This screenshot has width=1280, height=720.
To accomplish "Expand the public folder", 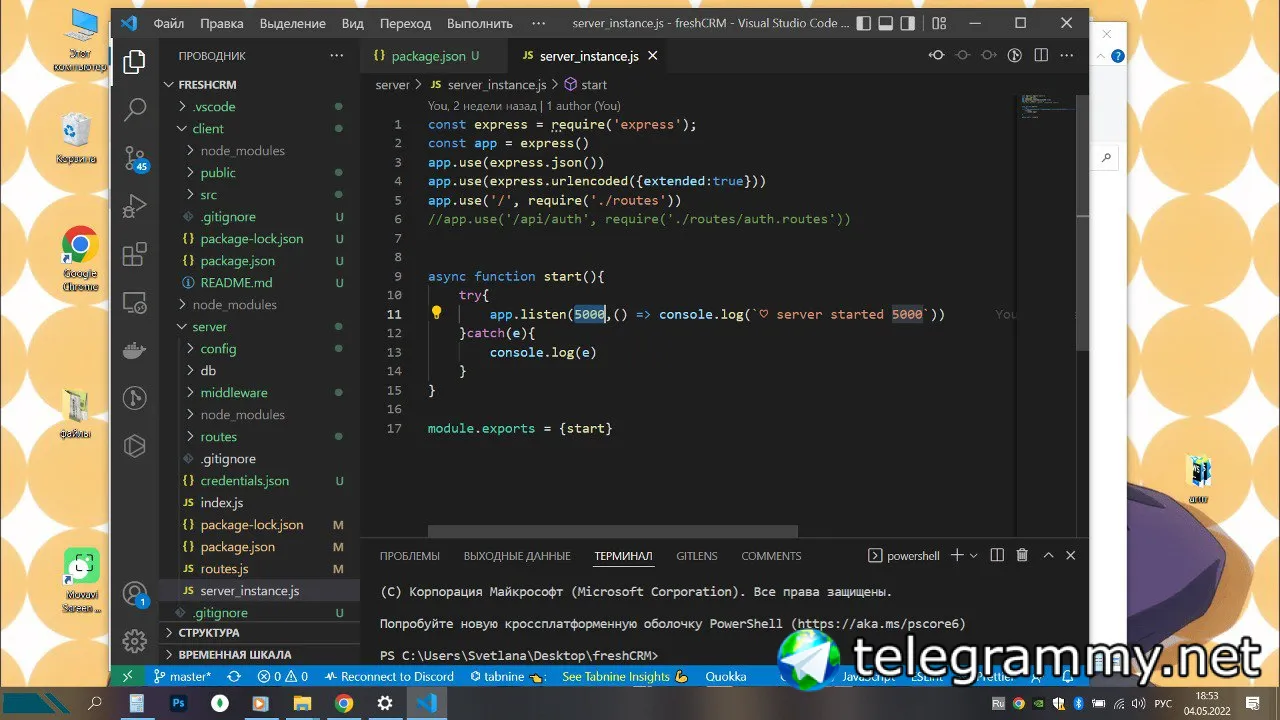I will pyautogui.click(x=259, y=173).
